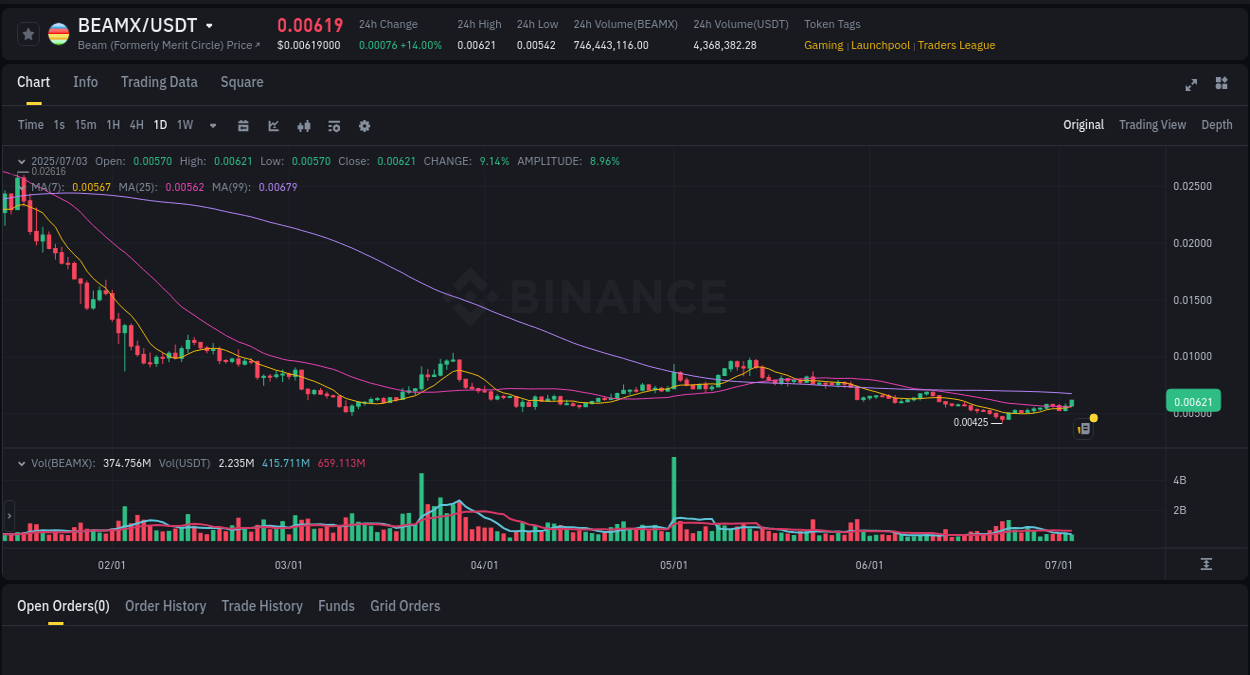
Task: Toggle BEAMX/USDT as a favorite pair
Action: coord(27,33)
